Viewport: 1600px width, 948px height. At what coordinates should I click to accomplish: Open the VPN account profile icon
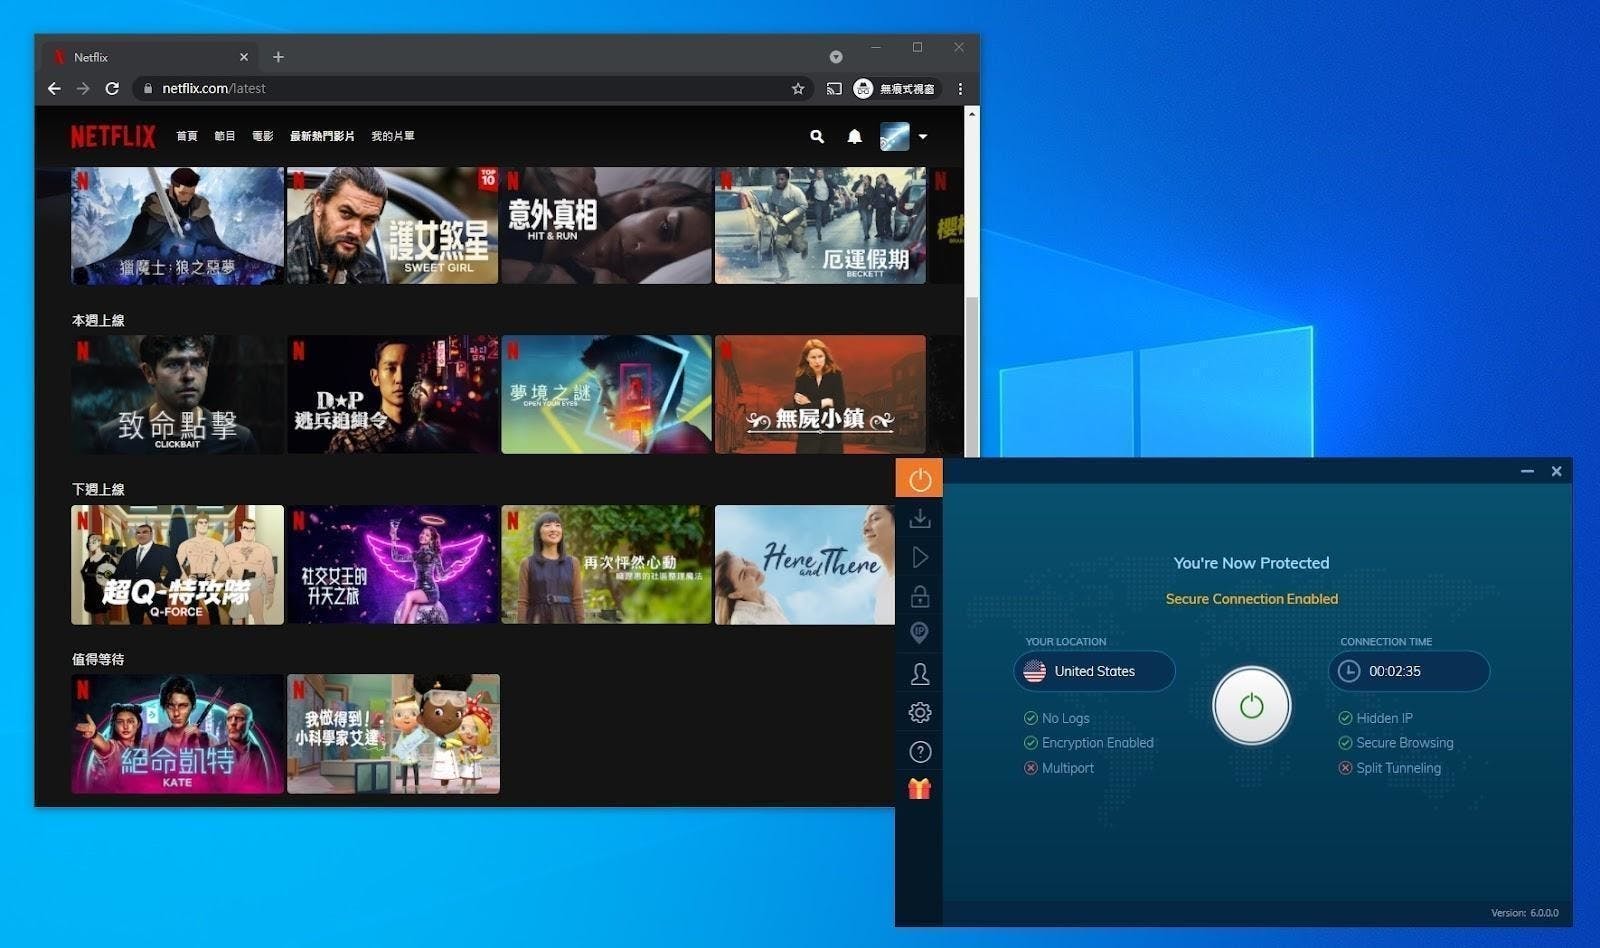click(920, 674)
